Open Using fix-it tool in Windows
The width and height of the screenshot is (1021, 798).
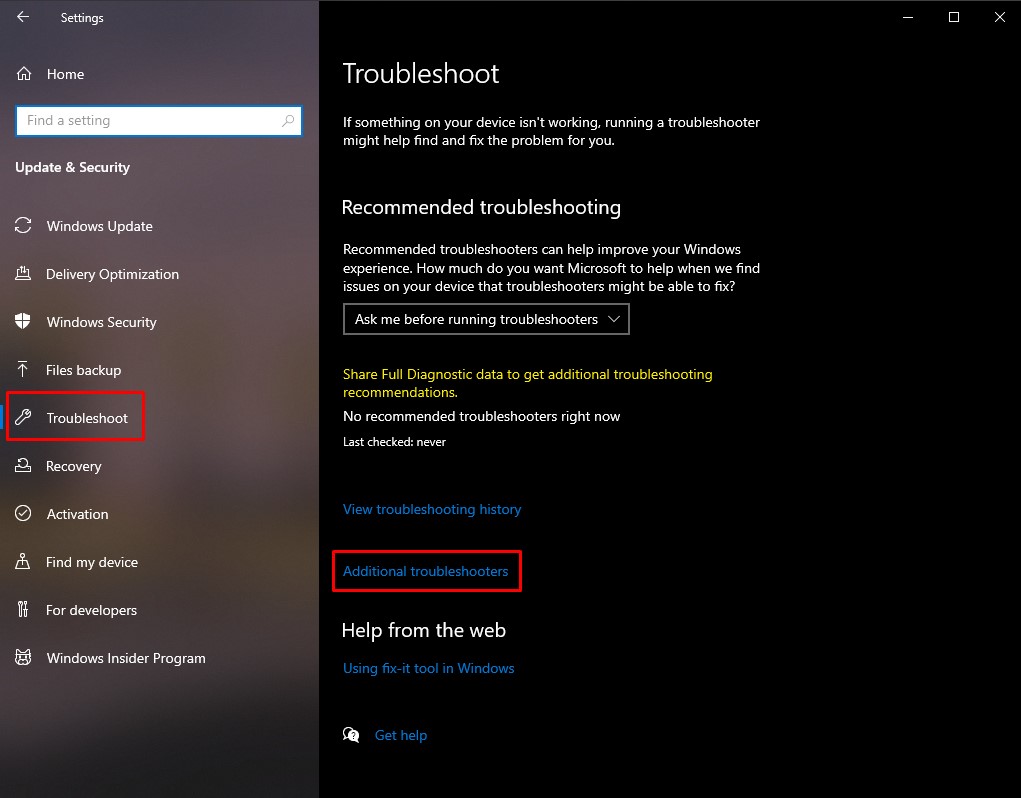(x=428, y=668)
